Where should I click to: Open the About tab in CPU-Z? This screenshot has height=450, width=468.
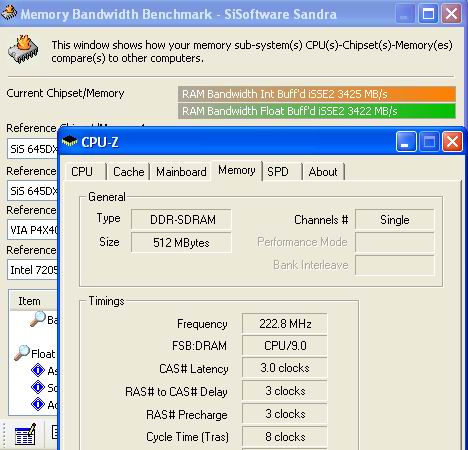323,172
